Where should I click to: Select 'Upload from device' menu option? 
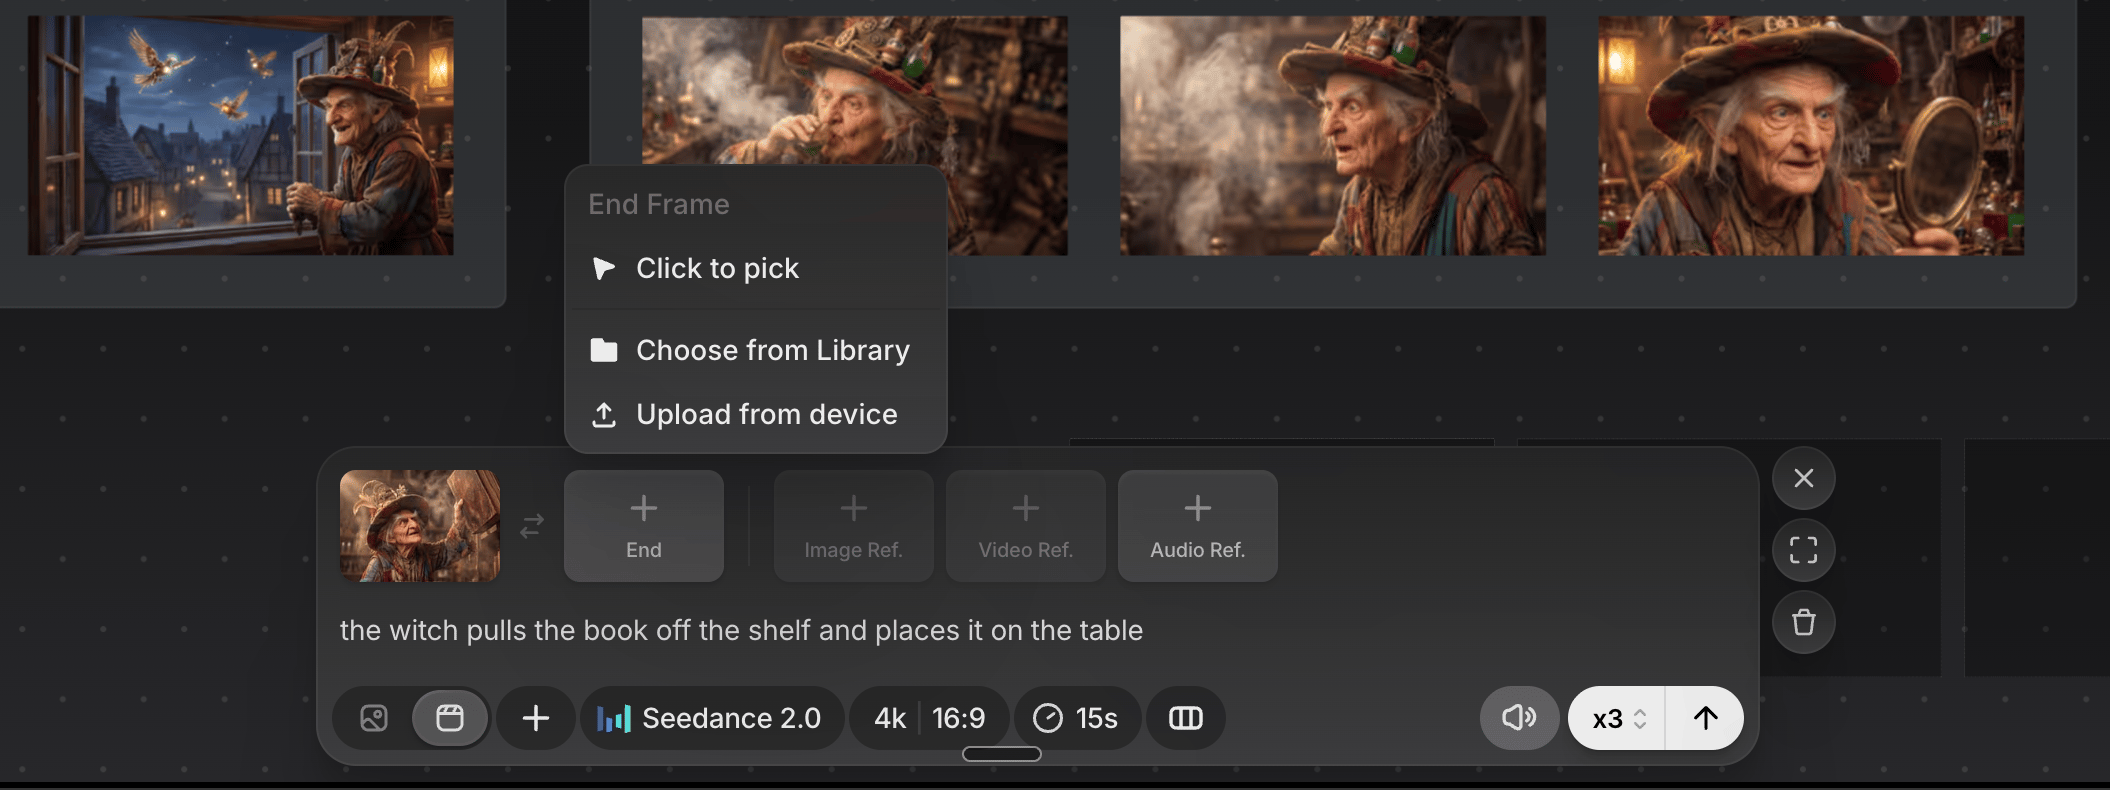click(756, 414)
